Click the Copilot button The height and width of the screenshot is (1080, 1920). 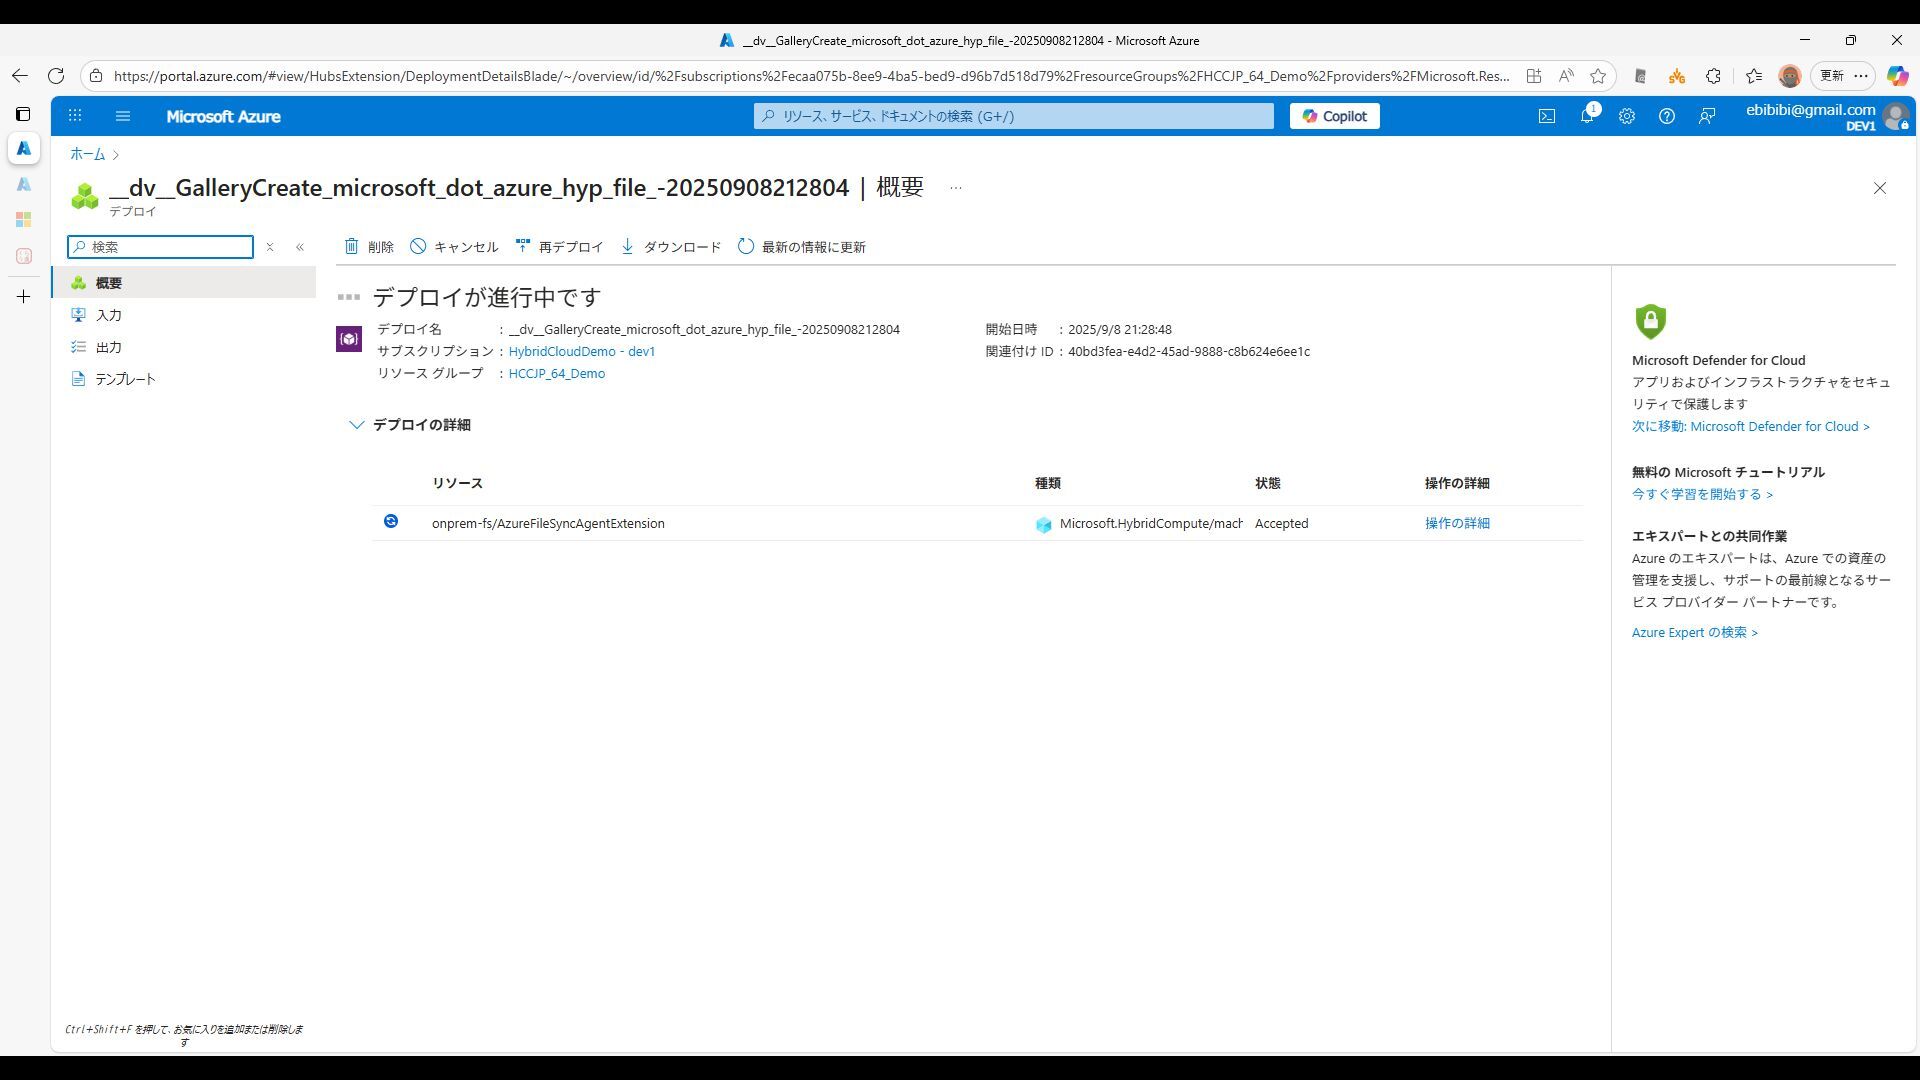(1334, 116)
